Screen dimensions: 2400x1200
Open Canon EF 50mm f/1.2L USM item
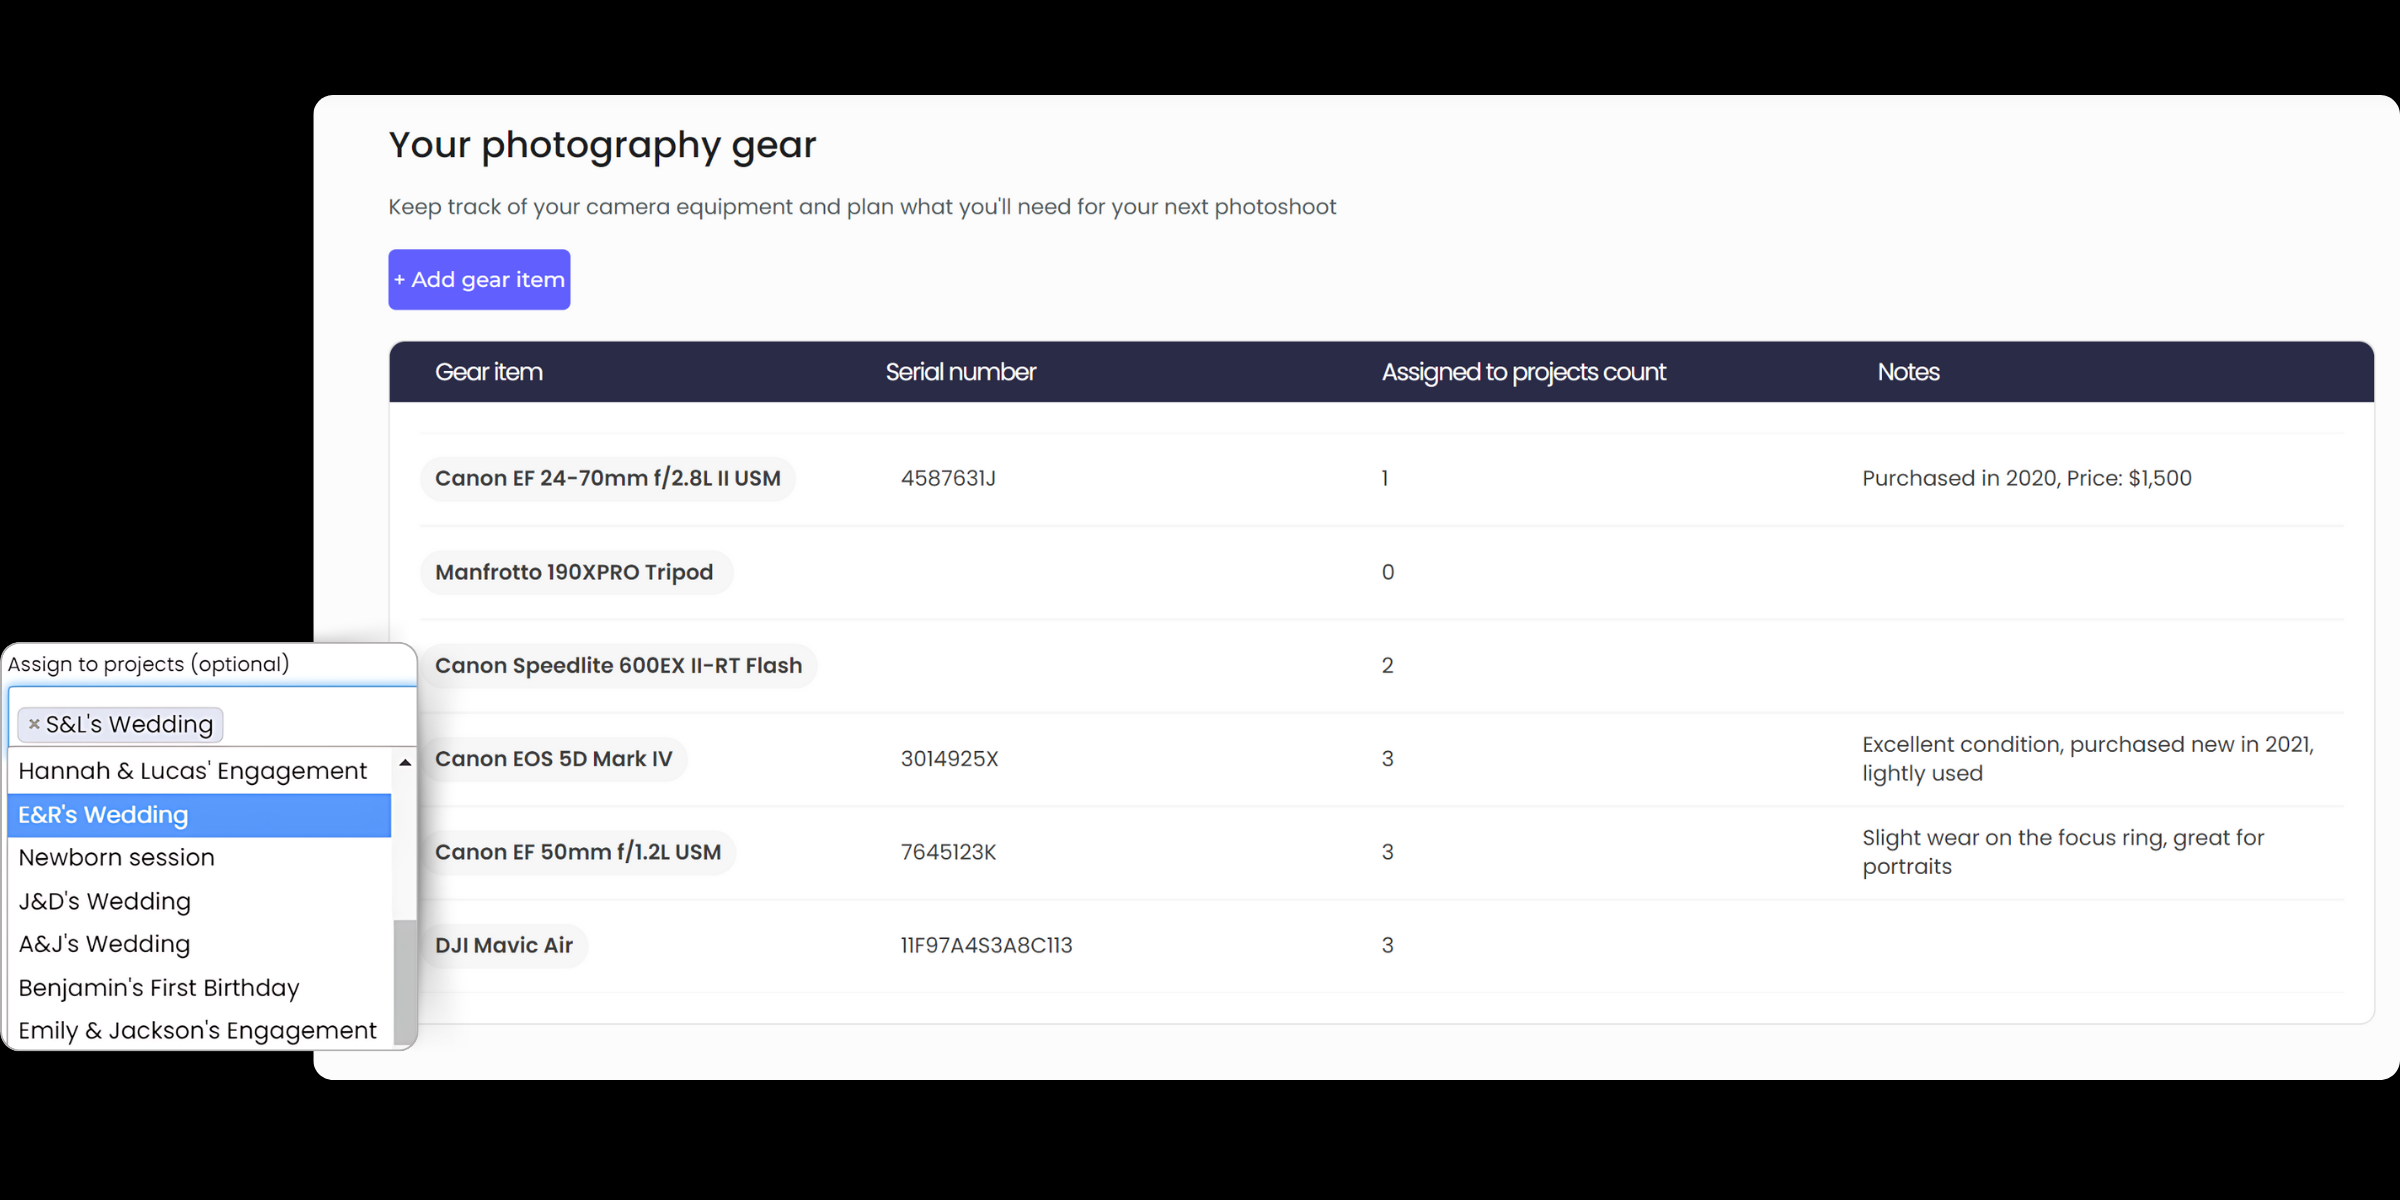578,852
